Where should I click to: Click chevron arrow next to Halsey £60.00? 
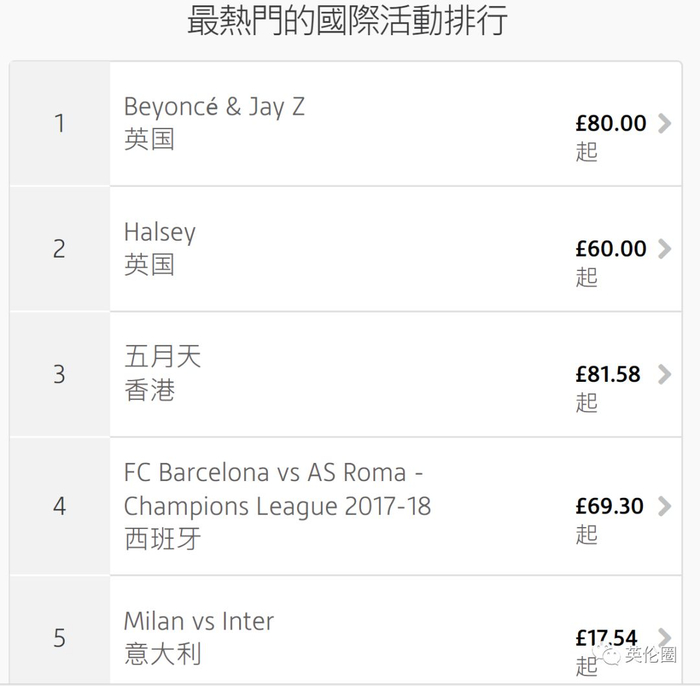pyautogui.click(x=664, y=249)
